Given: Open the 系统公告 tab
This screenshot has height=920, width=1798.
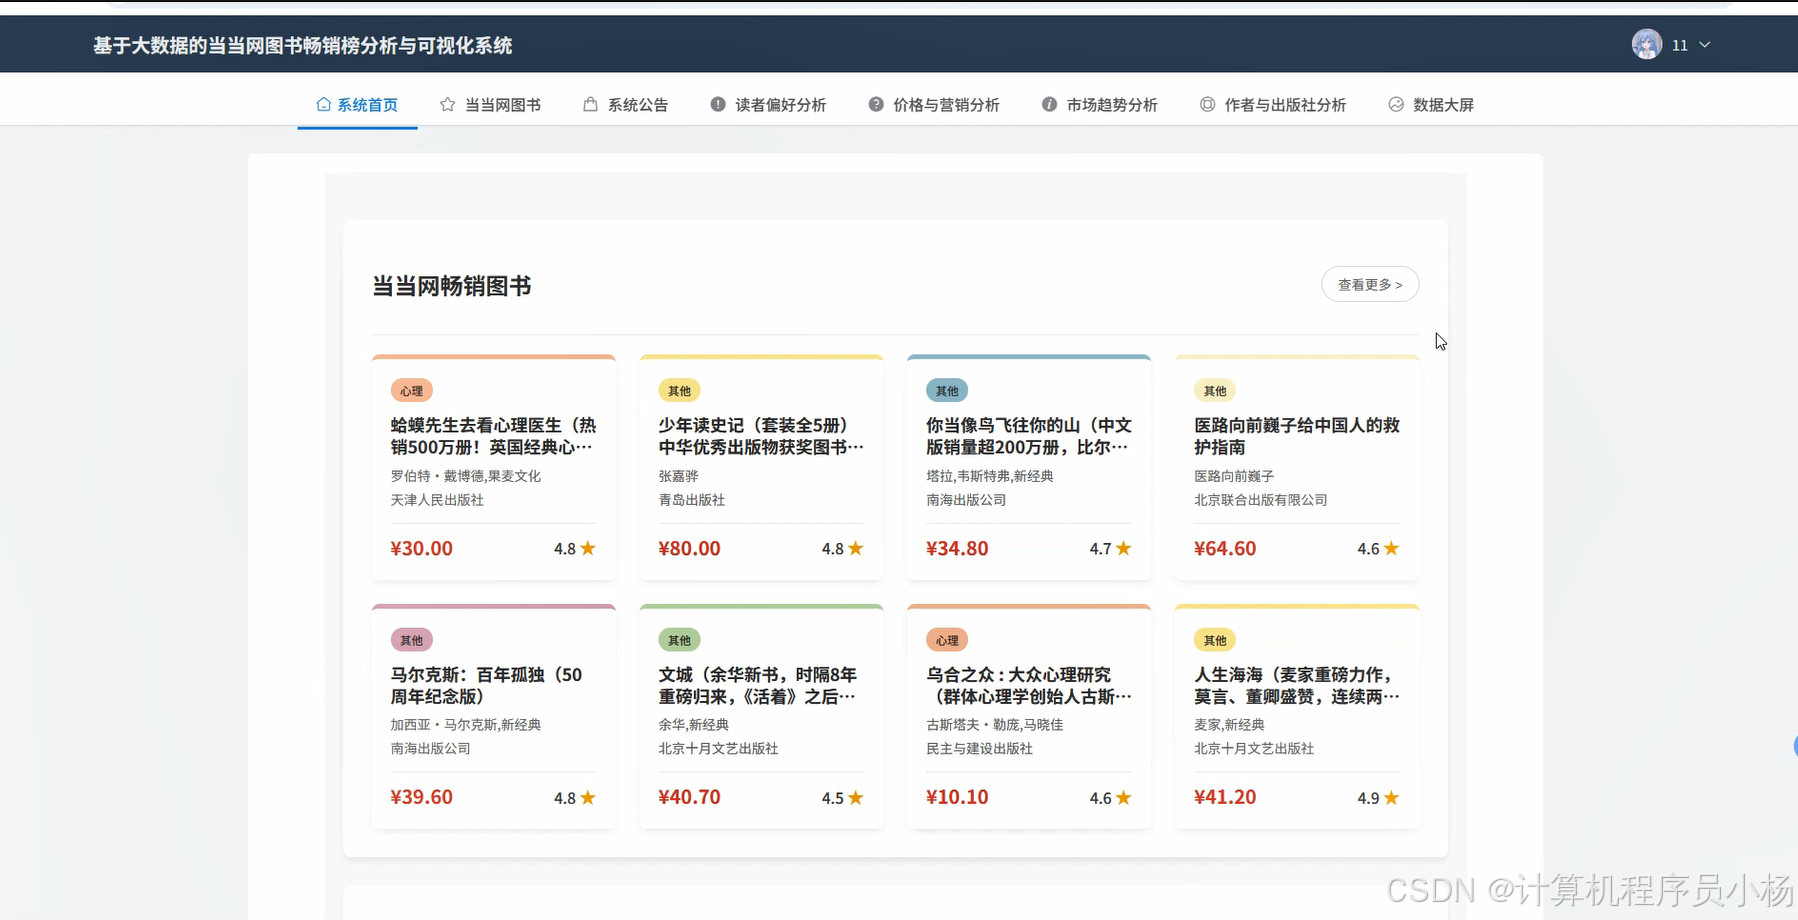Looking at the screenshot, I should [626, 104].
